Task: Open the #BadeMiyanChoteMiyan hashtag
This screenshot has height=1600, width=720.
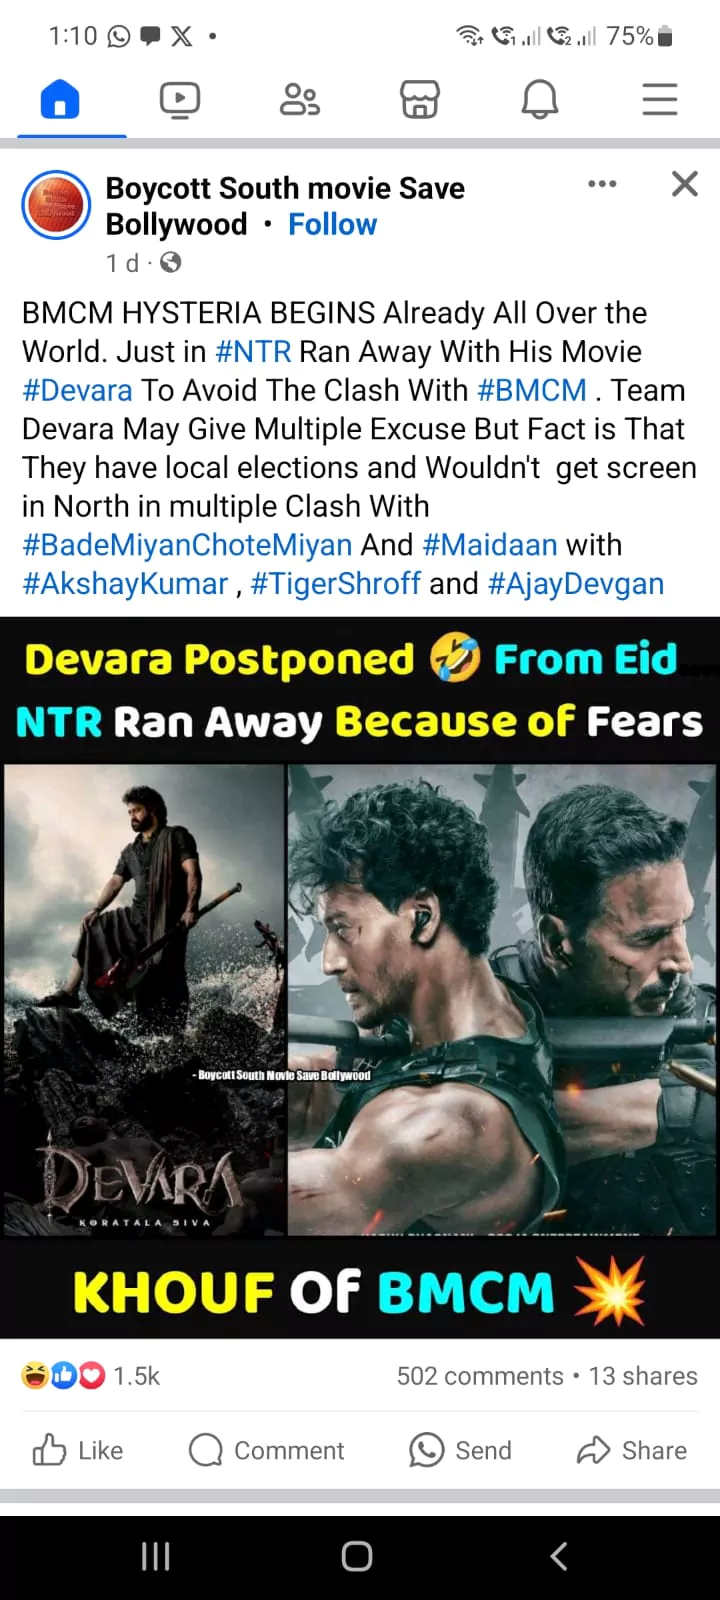Action: [187, 545]
